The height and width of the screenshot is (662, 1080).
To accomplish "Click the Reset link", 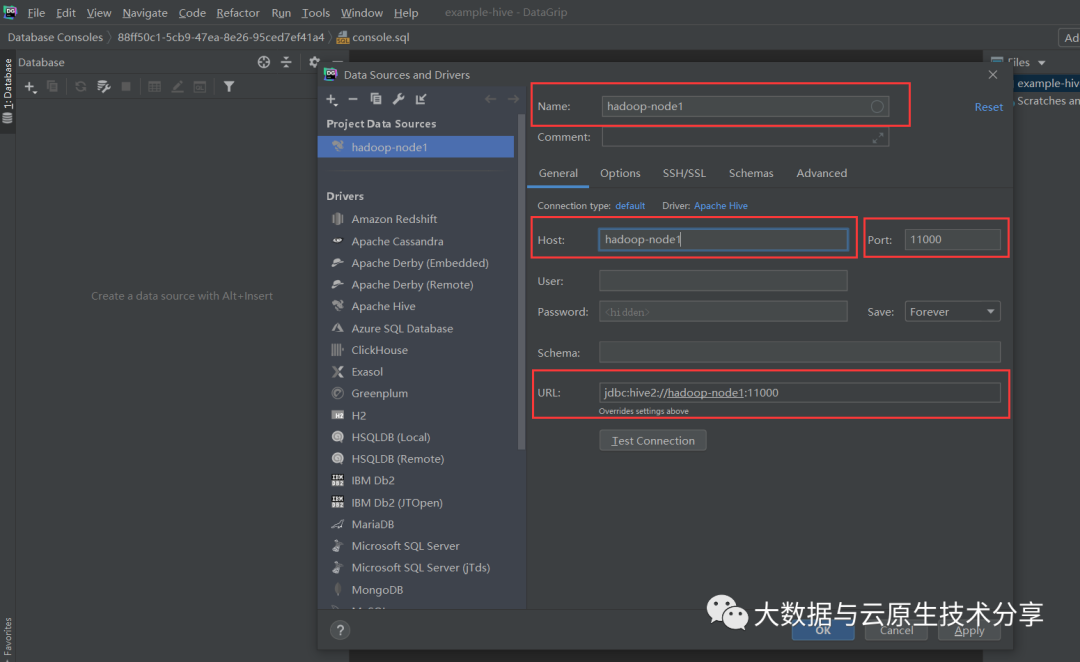I will 988,107.
